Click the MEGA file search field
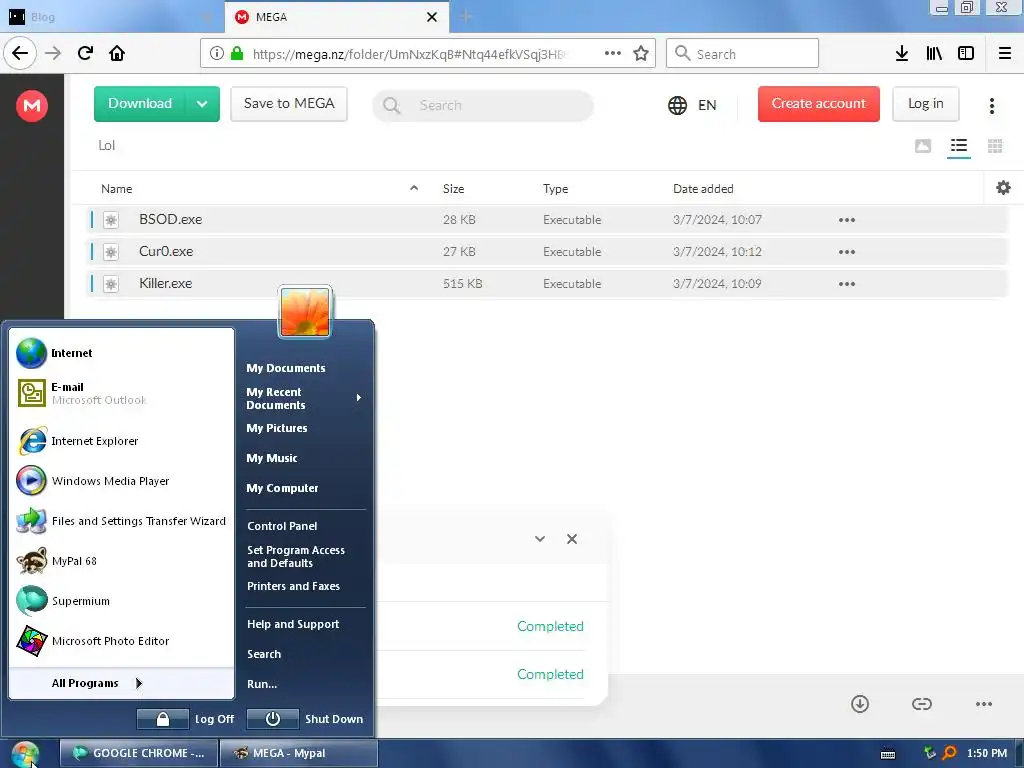Screen dimensions: 1024x768 [x=483, y=105]
